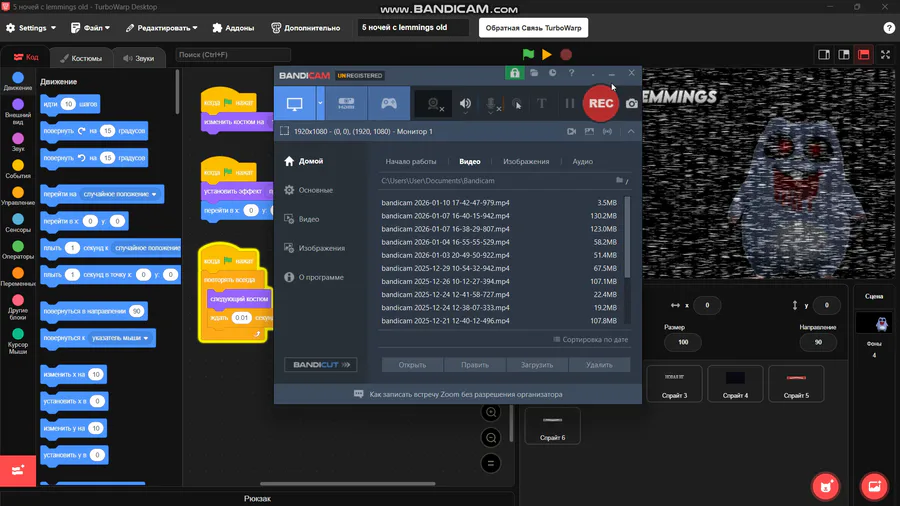The image size is (900, 506).
Task: Open the scheduled recording clock icon
Action: coord(552,73)
